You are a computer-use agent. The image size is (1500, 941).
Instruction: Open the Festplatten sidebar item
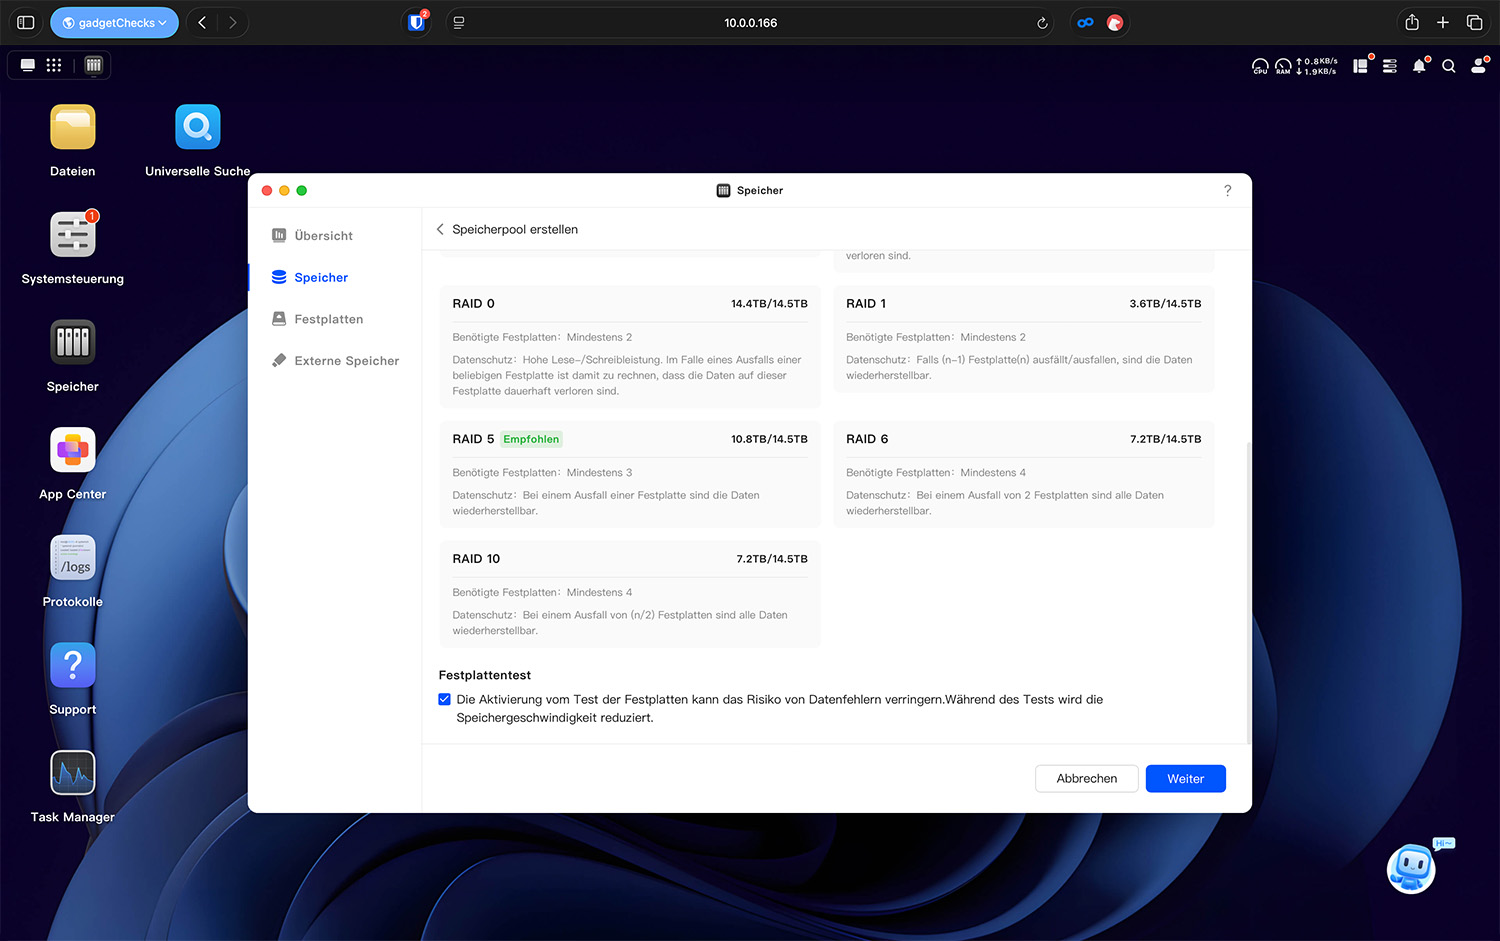click(x=328, y=319)
